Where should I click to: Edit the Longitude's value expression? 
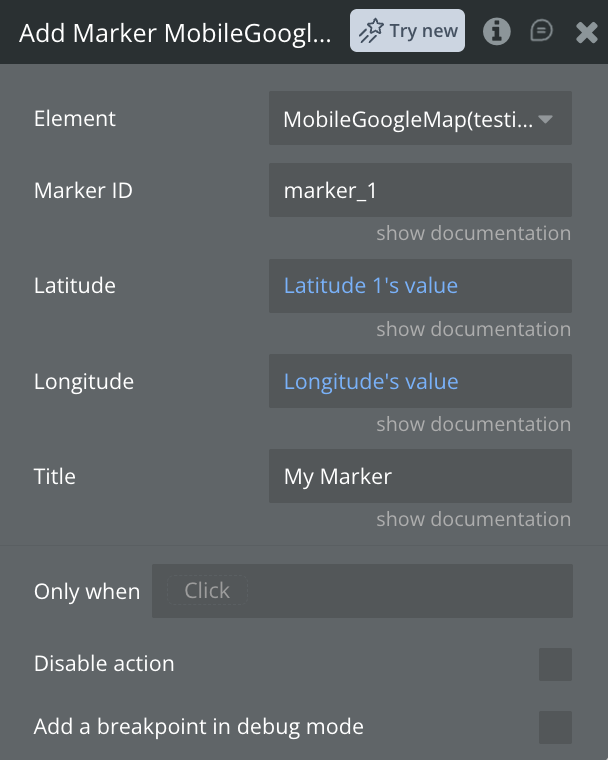point(371,382)
